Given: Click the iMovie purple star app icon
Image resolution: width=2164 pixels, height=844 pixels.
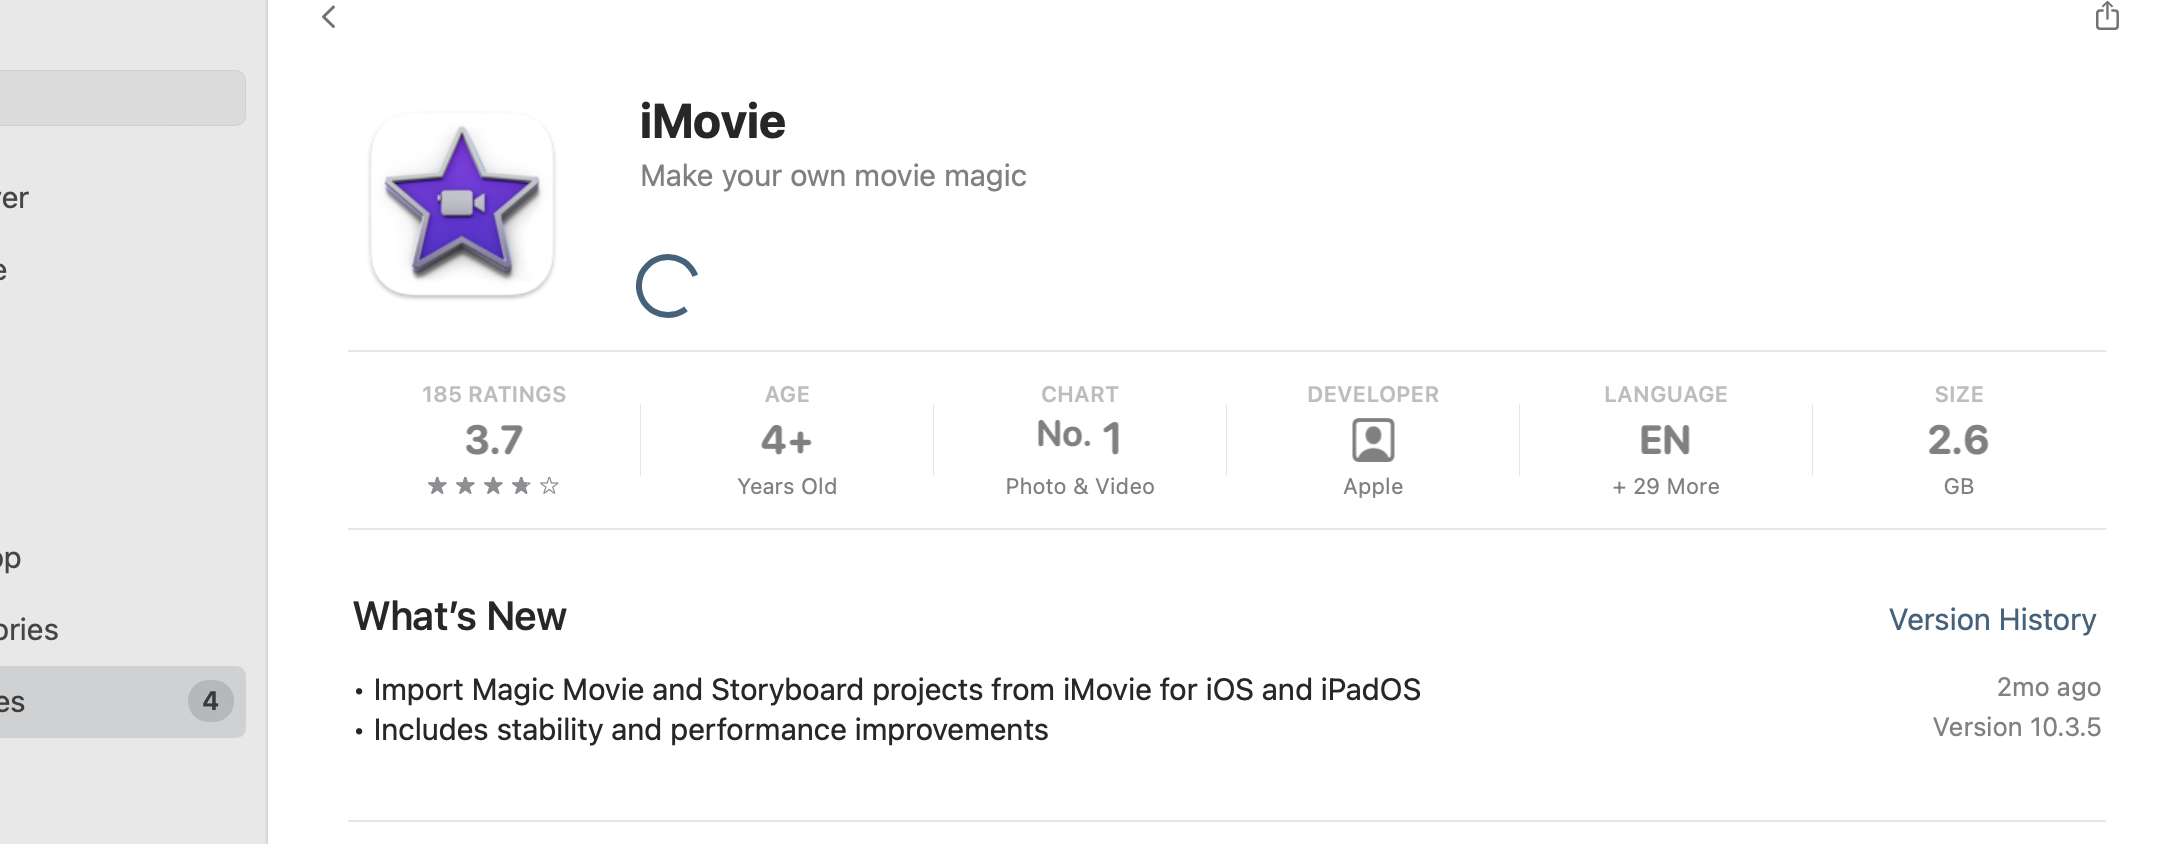Looking at the screenshot, I should (x=462, y=205).
